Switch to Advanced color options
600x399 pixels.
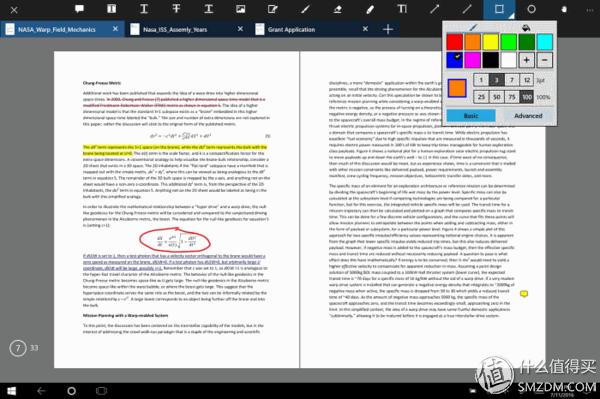[528, 116]
